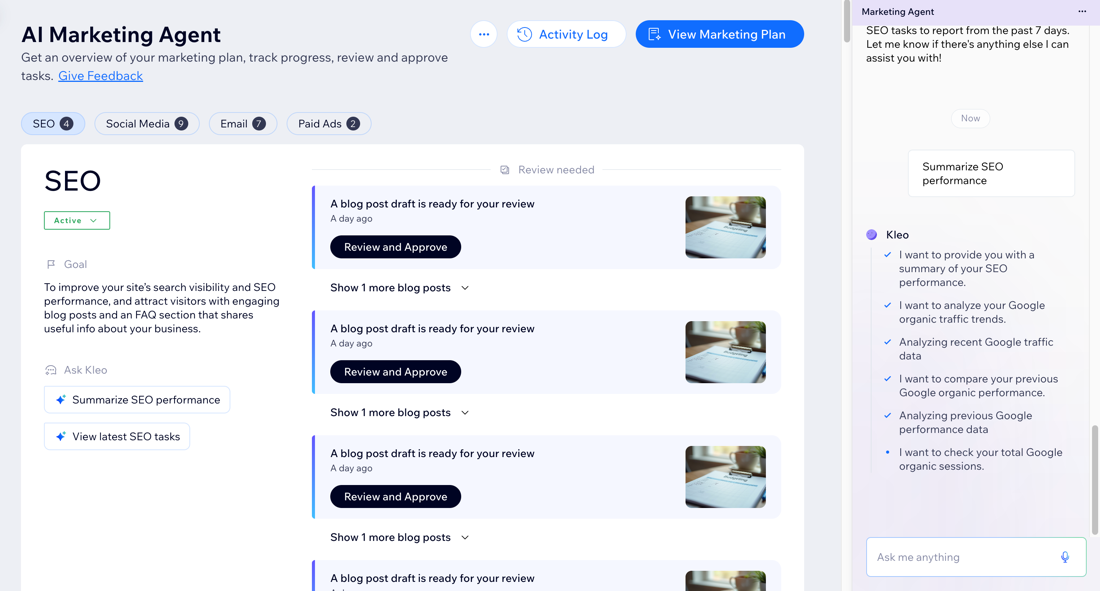The image size is (1100, 591).
Task: Open second blog post thumbnail image
Action: pos(725,352)
